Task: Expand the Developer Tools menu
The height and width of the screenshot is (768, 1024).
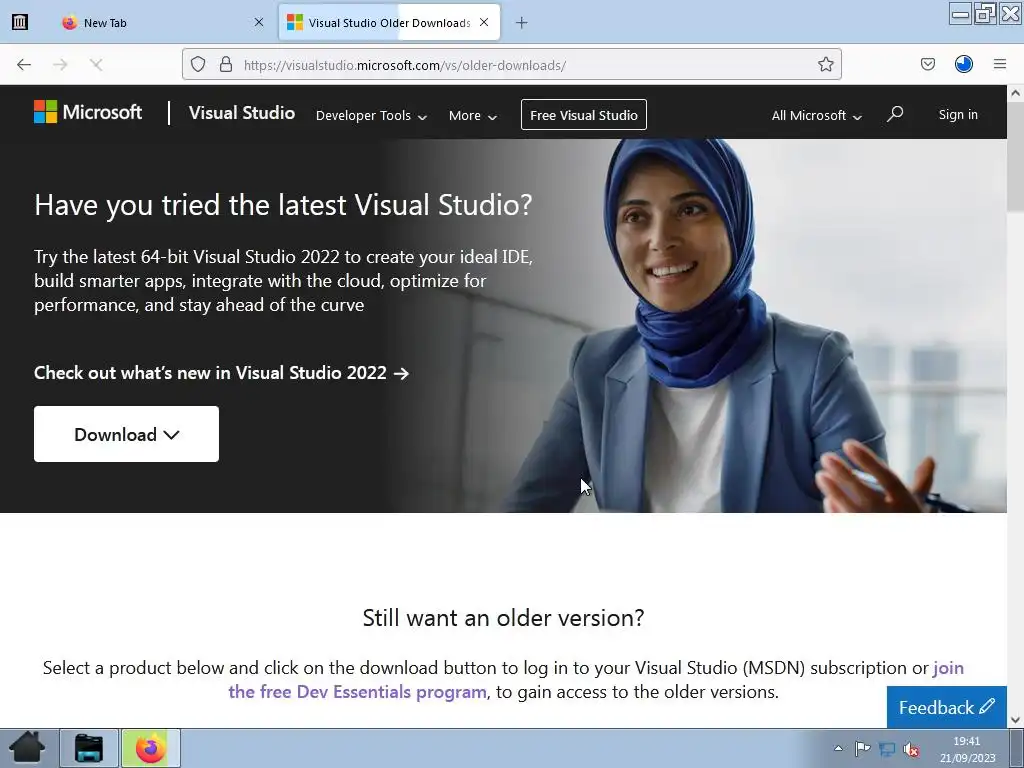Action: click(371, 116)
